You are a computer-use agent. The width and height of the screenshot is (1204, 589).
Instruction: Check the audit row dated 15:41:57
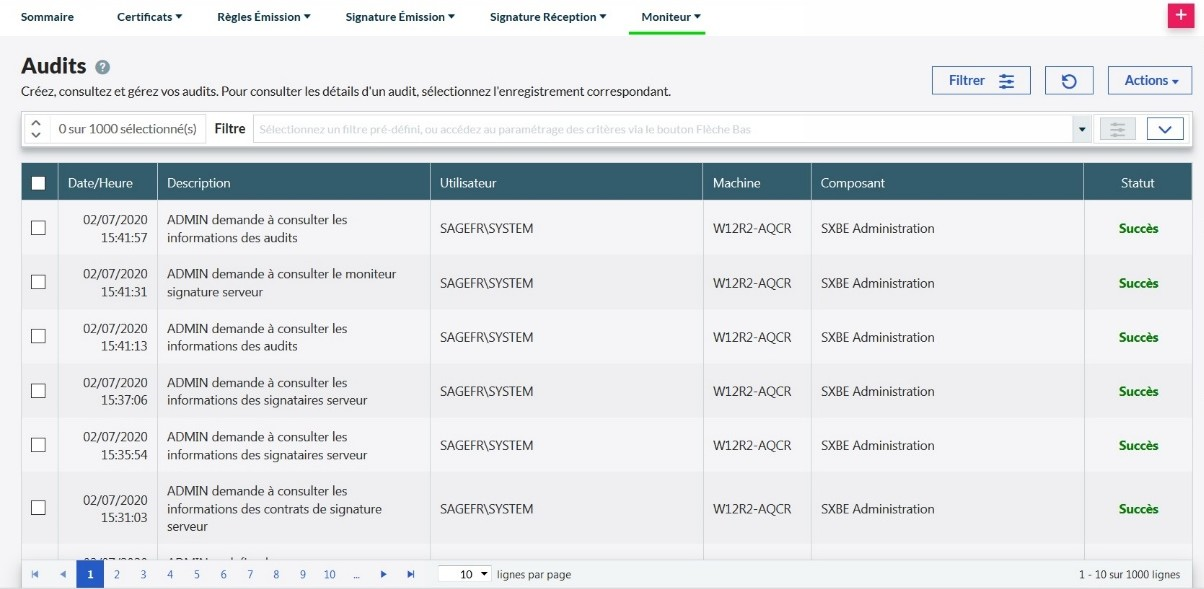tap(38, 228)
